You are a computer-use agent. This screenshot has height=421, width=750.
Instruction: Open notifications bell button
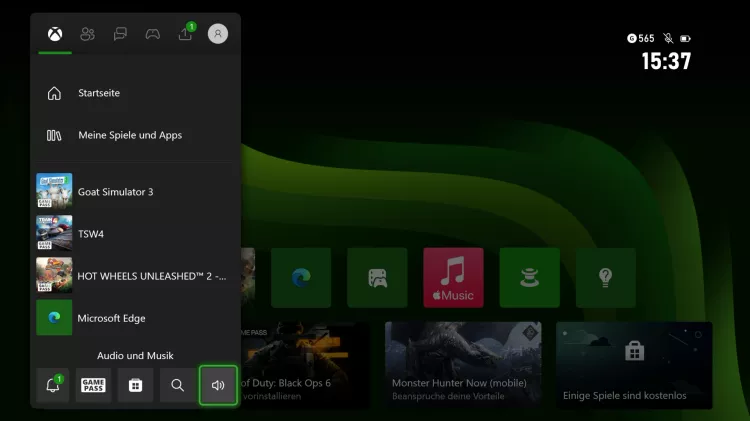(x=53, y=385)
